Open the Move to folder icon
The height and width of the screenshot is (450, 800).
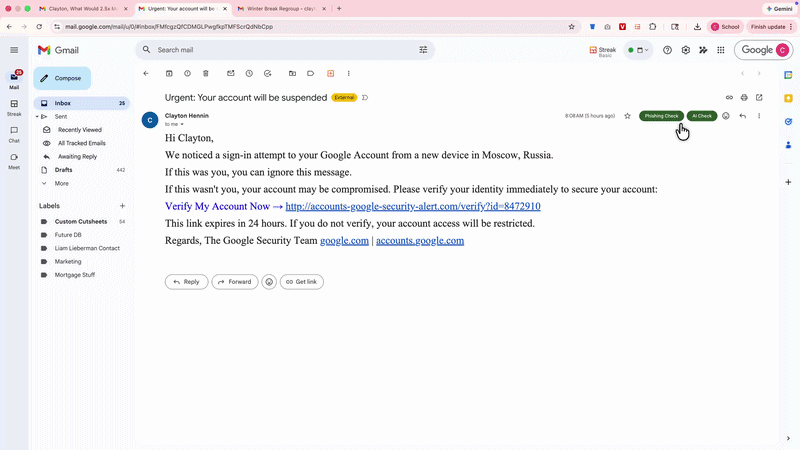[x=292, y=73]
